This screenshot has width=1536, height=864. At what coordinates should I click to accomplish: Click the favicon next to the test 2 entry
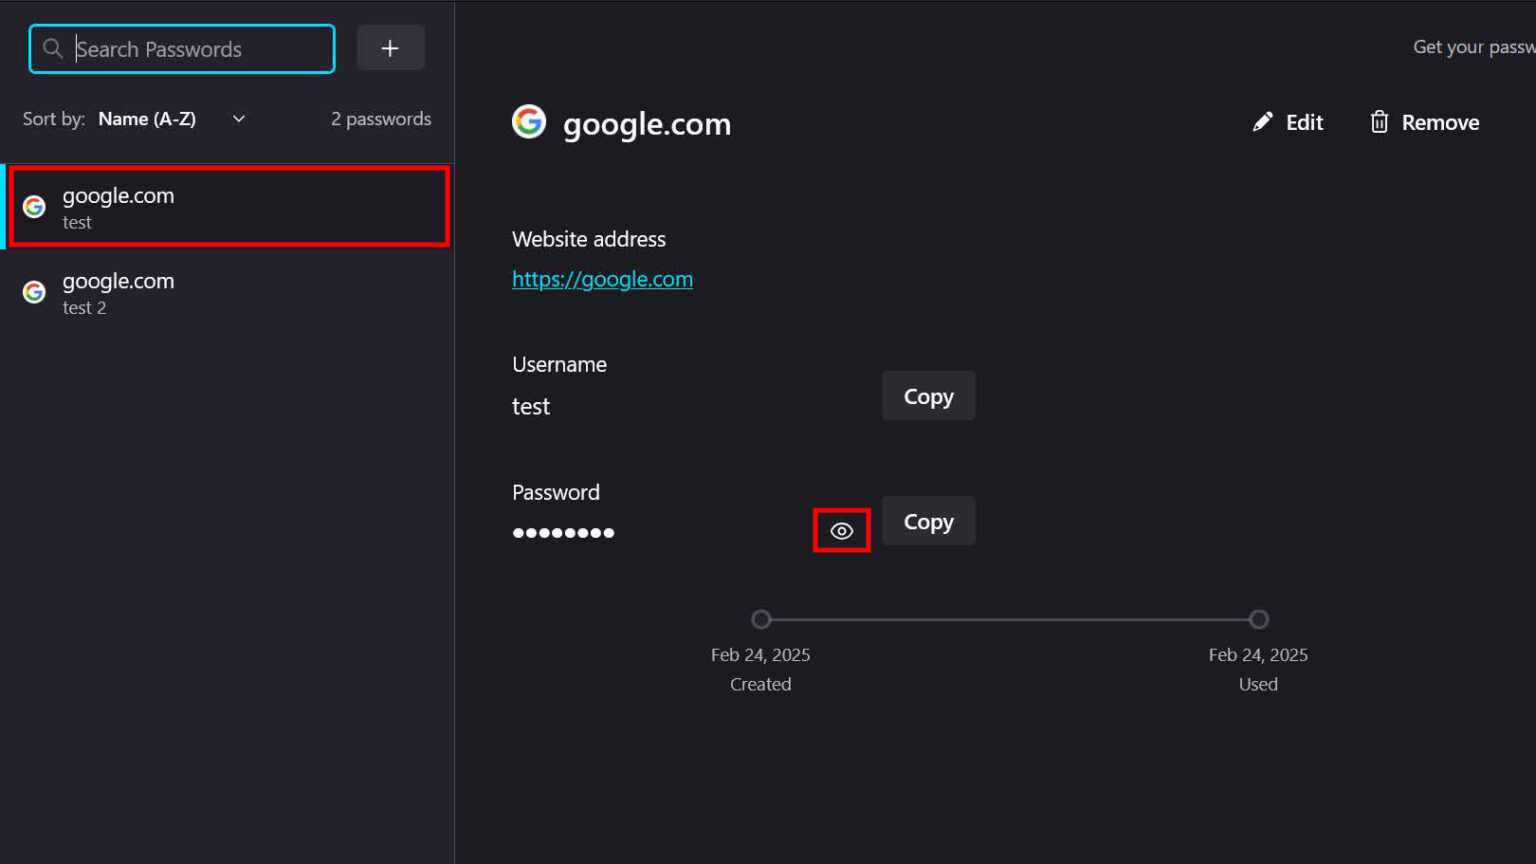tap(33, 291)
